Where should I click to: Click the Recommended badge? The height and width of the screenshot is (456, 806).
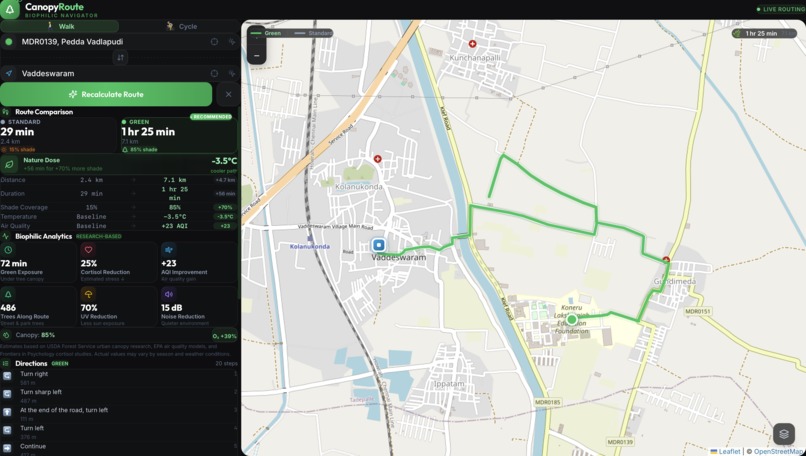coord(211,117)
